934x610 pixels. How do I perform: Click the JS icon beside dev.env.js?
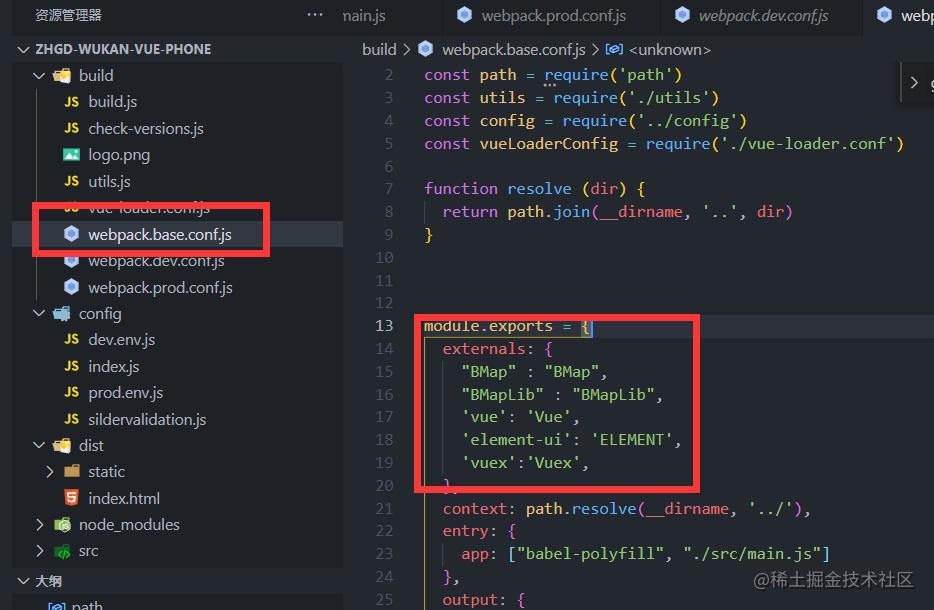coord(71,339)
